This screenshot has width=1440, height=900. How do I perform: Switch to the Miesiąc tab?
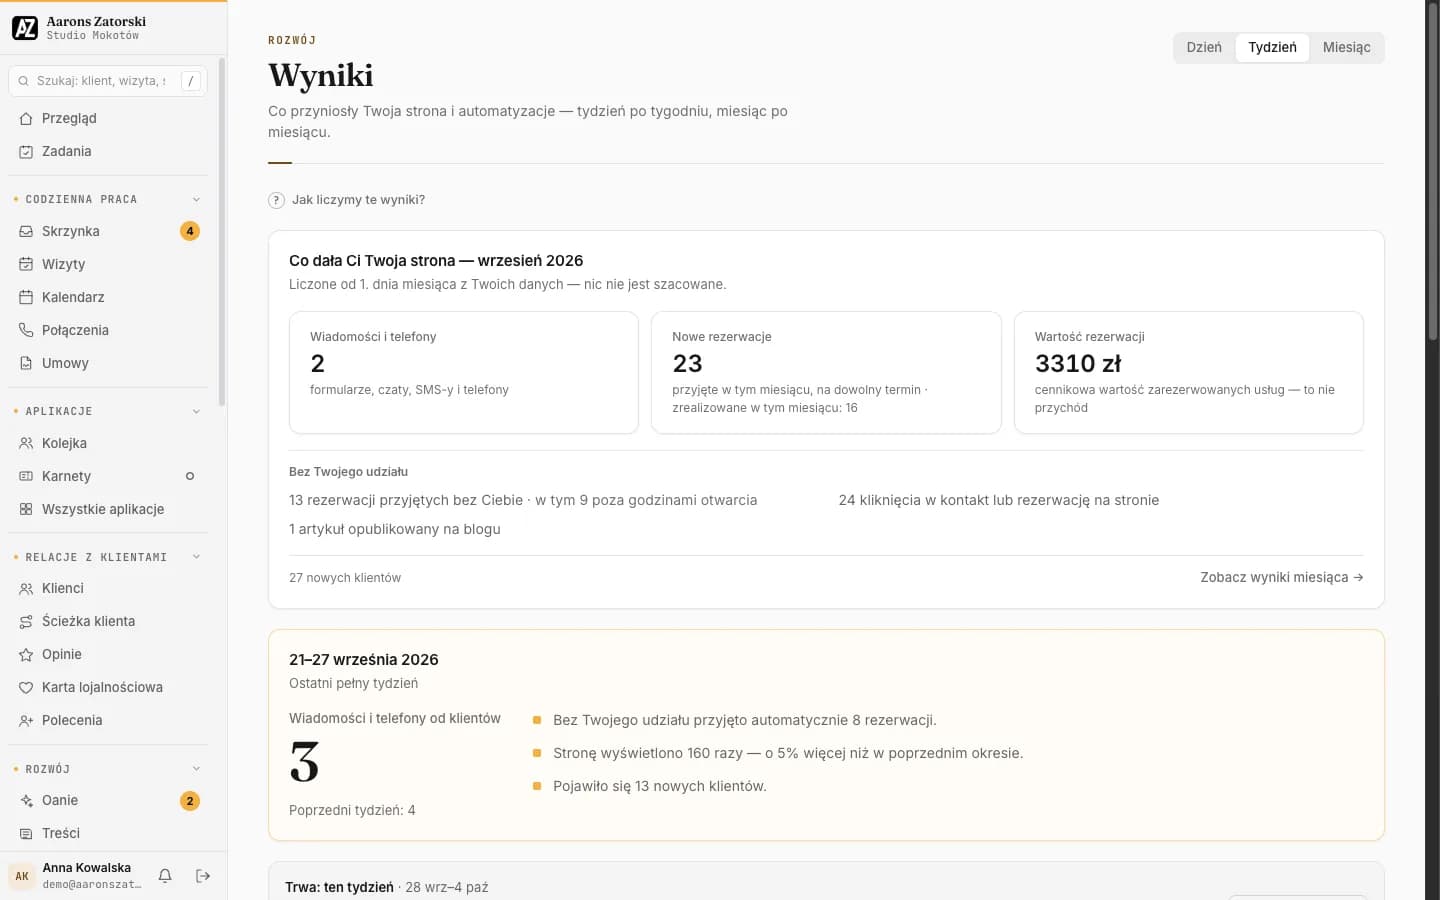1346,47
